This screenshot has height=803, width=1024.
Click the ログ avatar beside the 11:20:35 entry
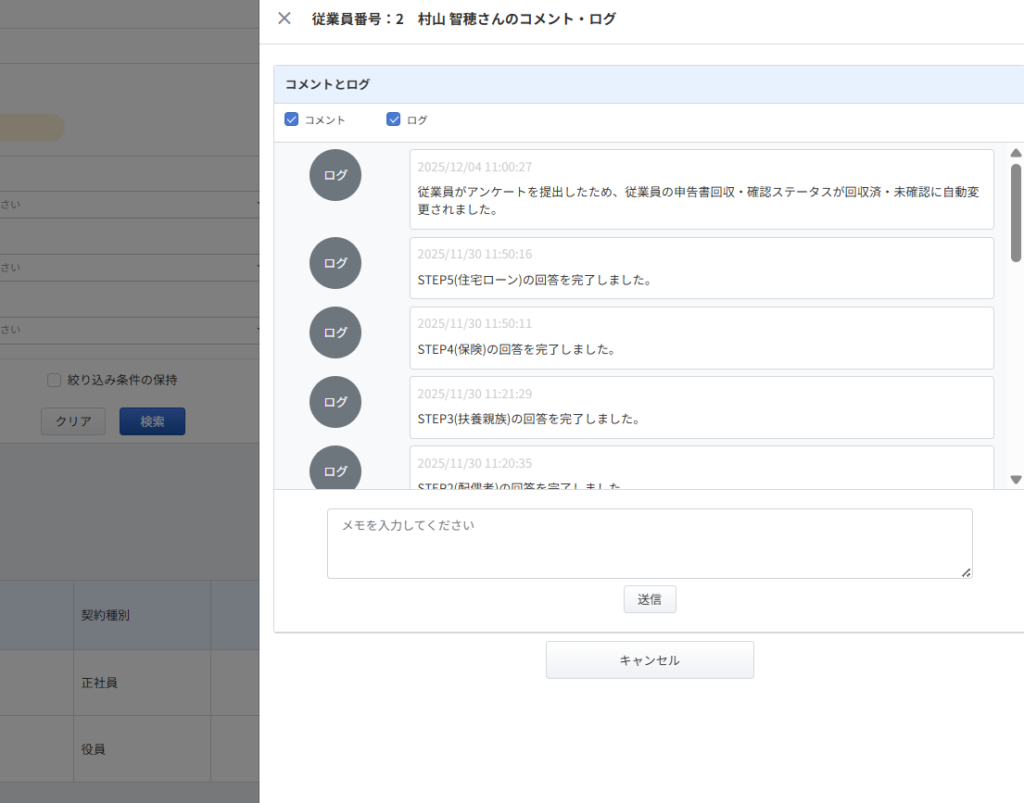tap(335, 468)
